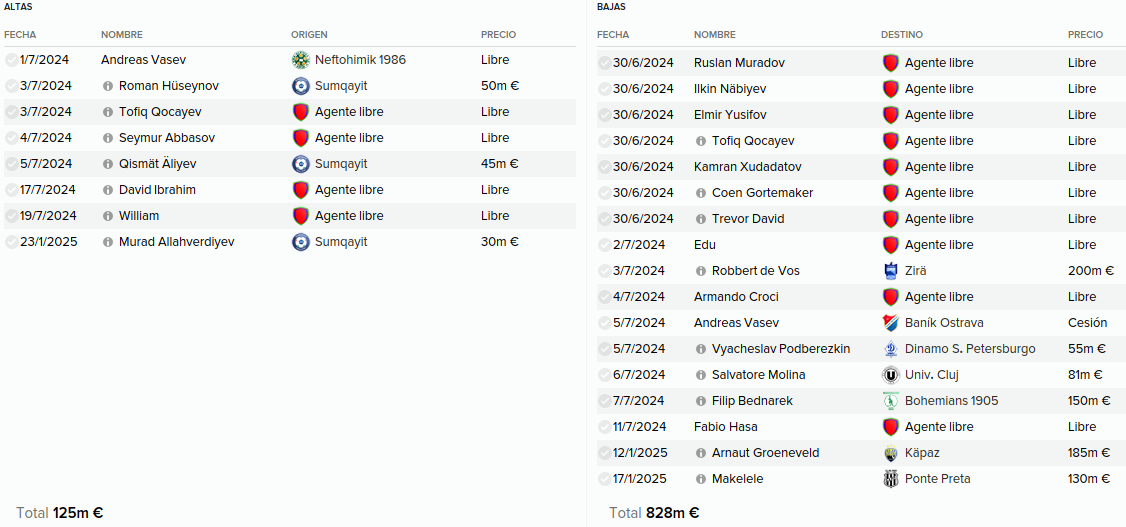1126x527 pixels.
Task: Click the Neftohimik 1986 club badge
Action: click(x=300, y=60)
